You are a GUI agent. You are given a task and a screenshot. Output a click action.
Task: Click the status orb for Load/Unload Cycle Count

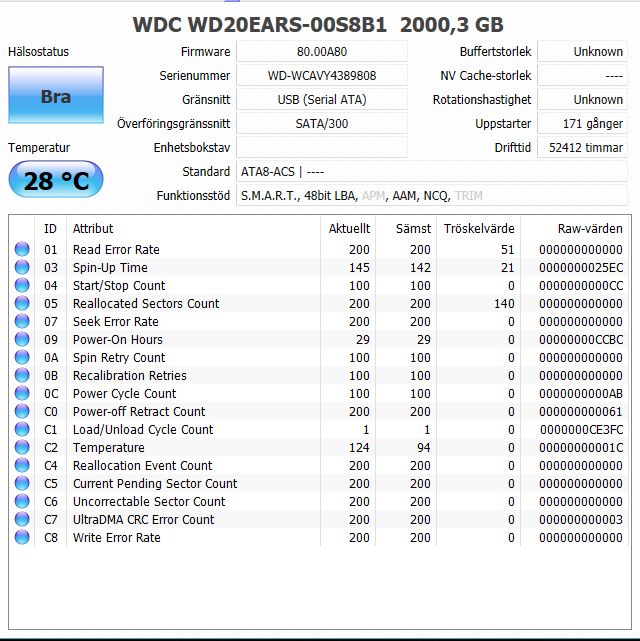pyautogui.click(x=22, y=430)
